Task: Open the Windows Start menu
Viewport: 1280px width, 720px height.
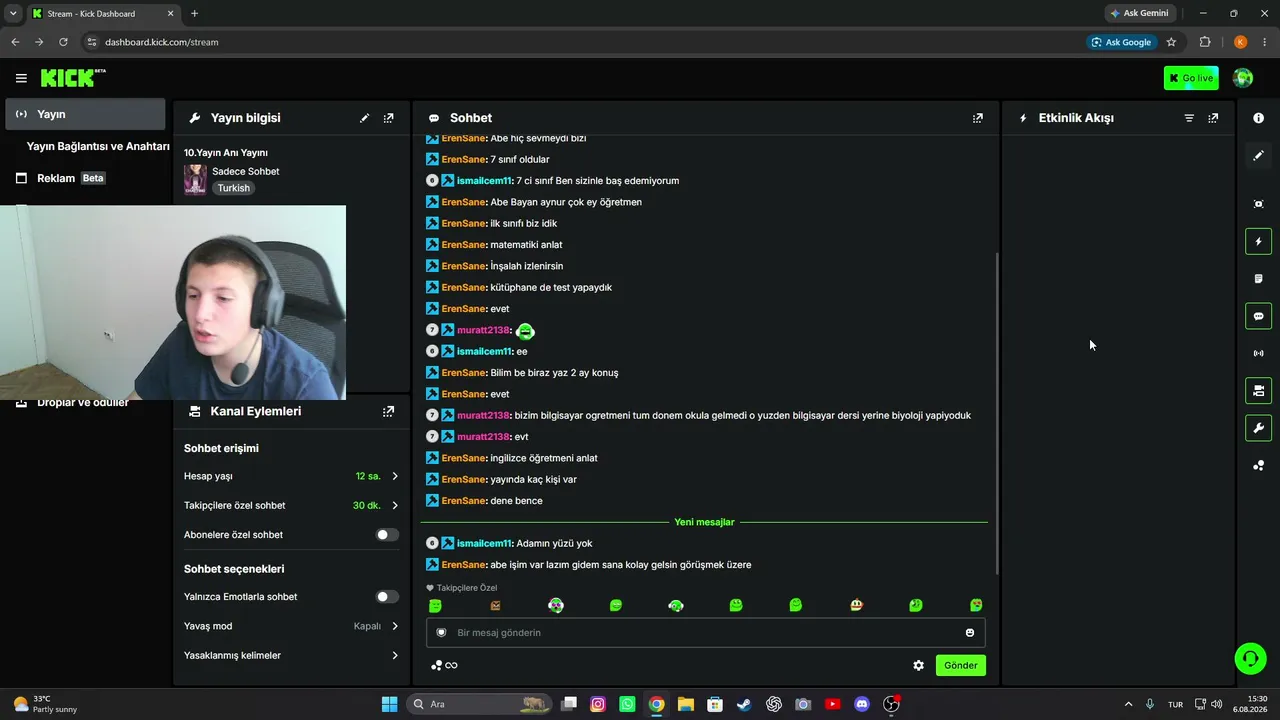Action: tap(389, 704)
